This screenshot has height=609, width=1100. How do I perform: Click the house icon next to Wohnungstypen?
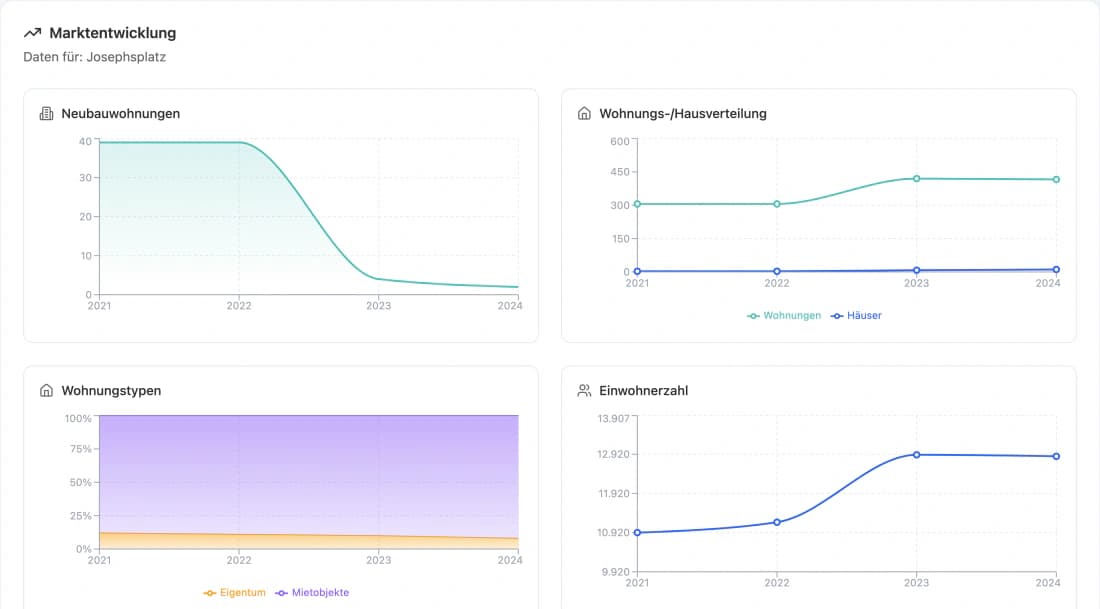(46, 391)
